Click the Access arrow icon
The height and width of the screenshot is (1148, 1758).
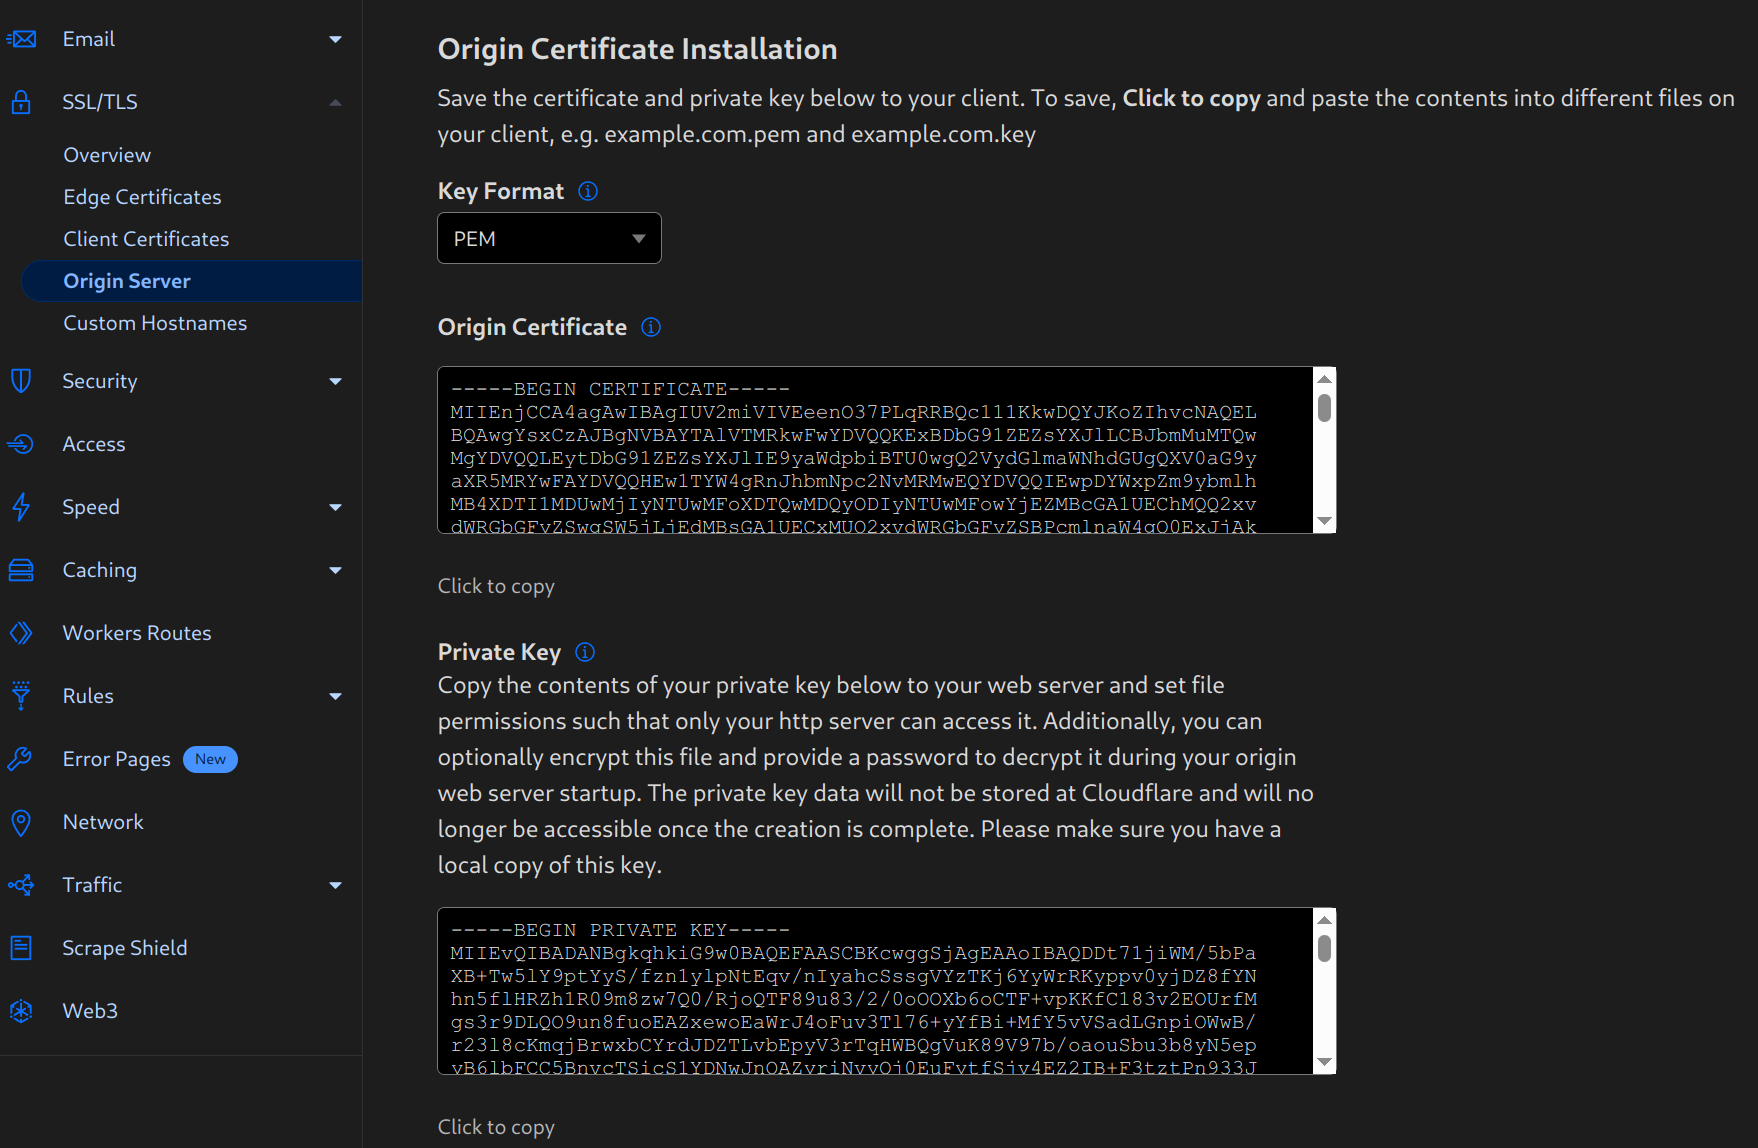(21, 444)
